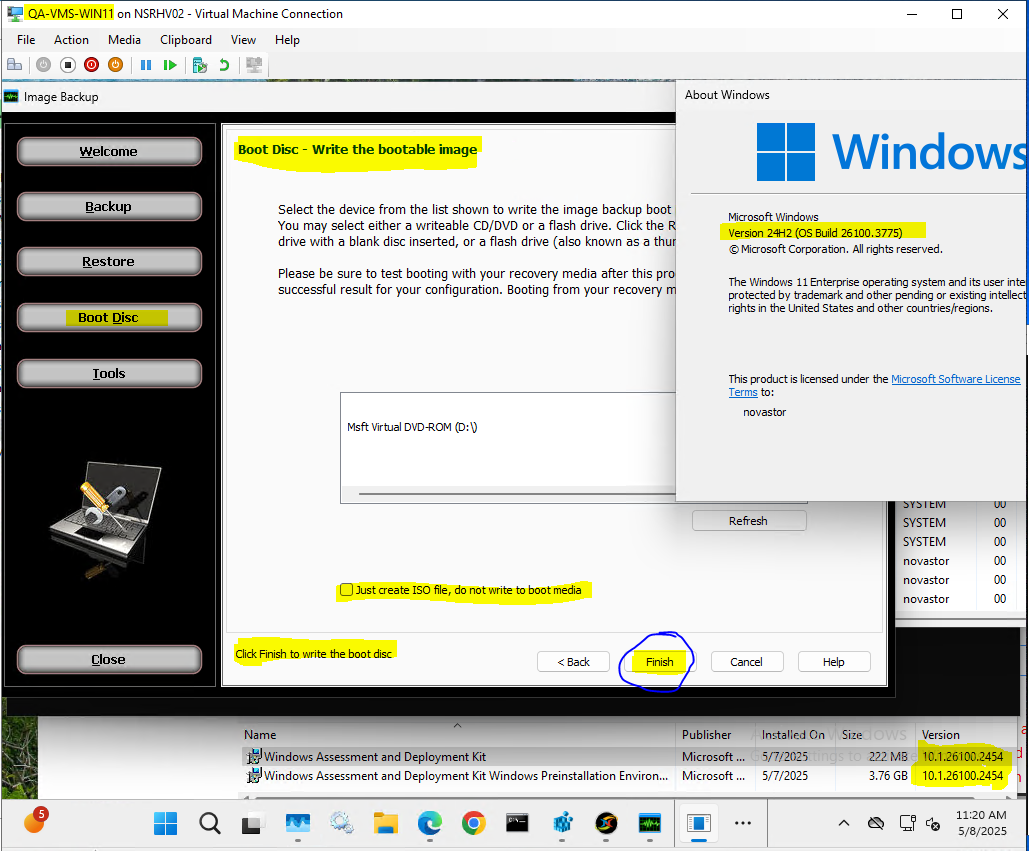The image size is (1029, 851).
Task: Revert the VM with the green undo arrow
Action: point(224,65)
